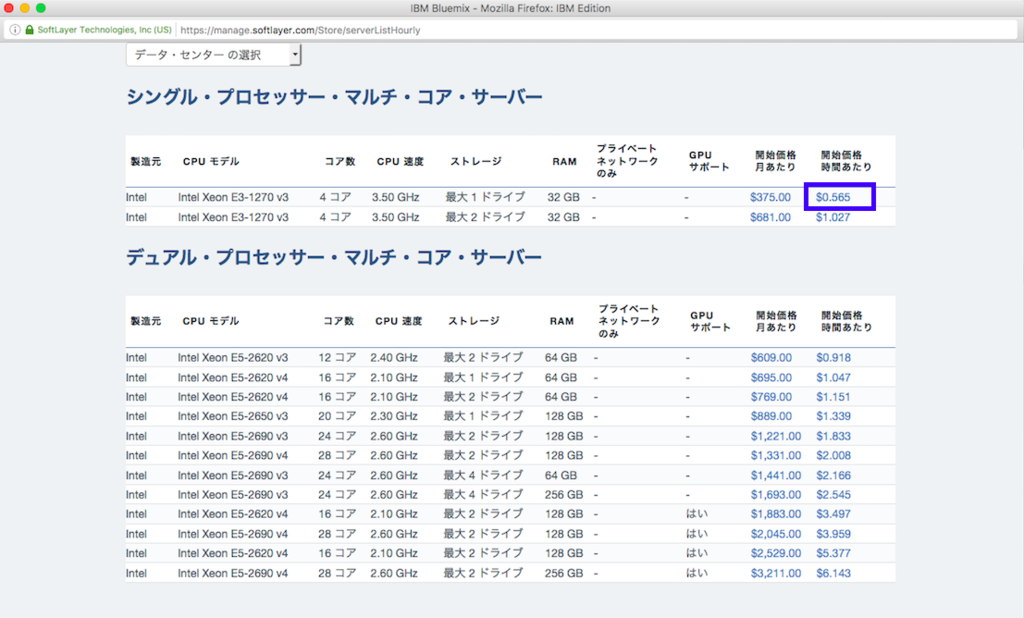Click the 256 GB RAM cell in $1,693.00 row
The width and height of the screenshot is (1024, 618).
click(564, 495)
